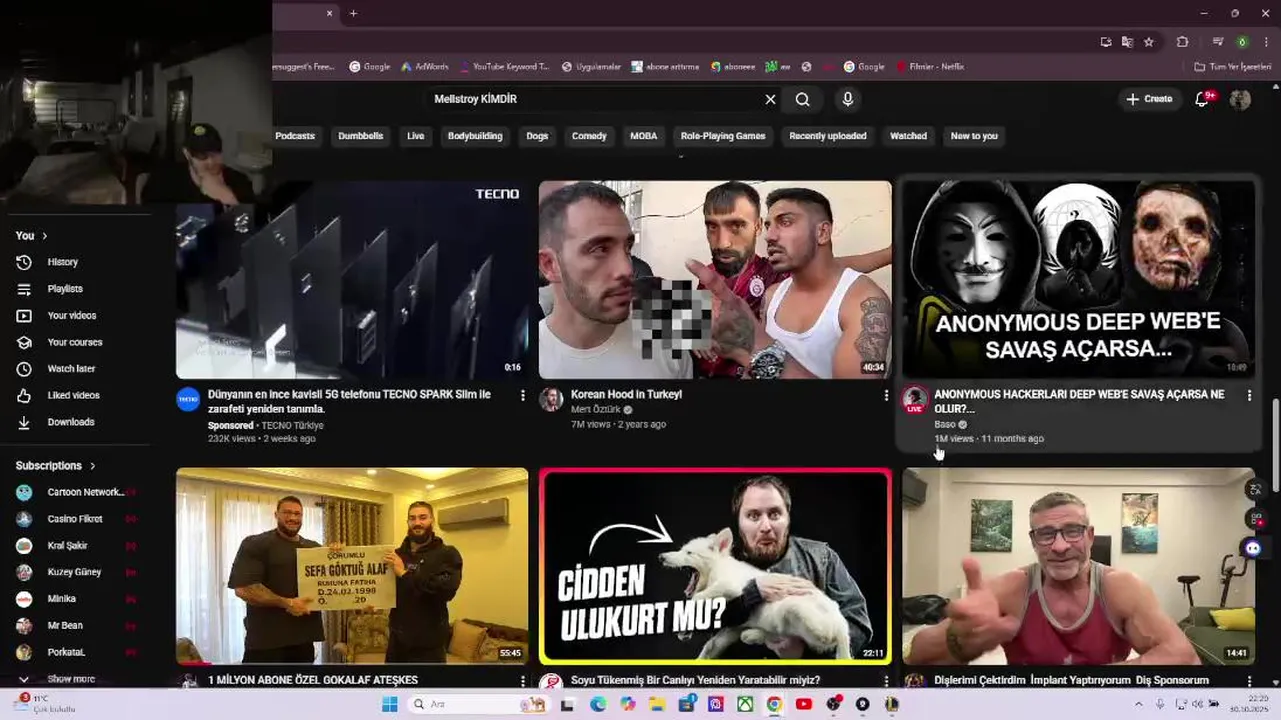This screenshot has height=720, width=1281.
Task: Open Tüm Yer İşaretleri bookmarks folder
Action: tap(1233, 67)
